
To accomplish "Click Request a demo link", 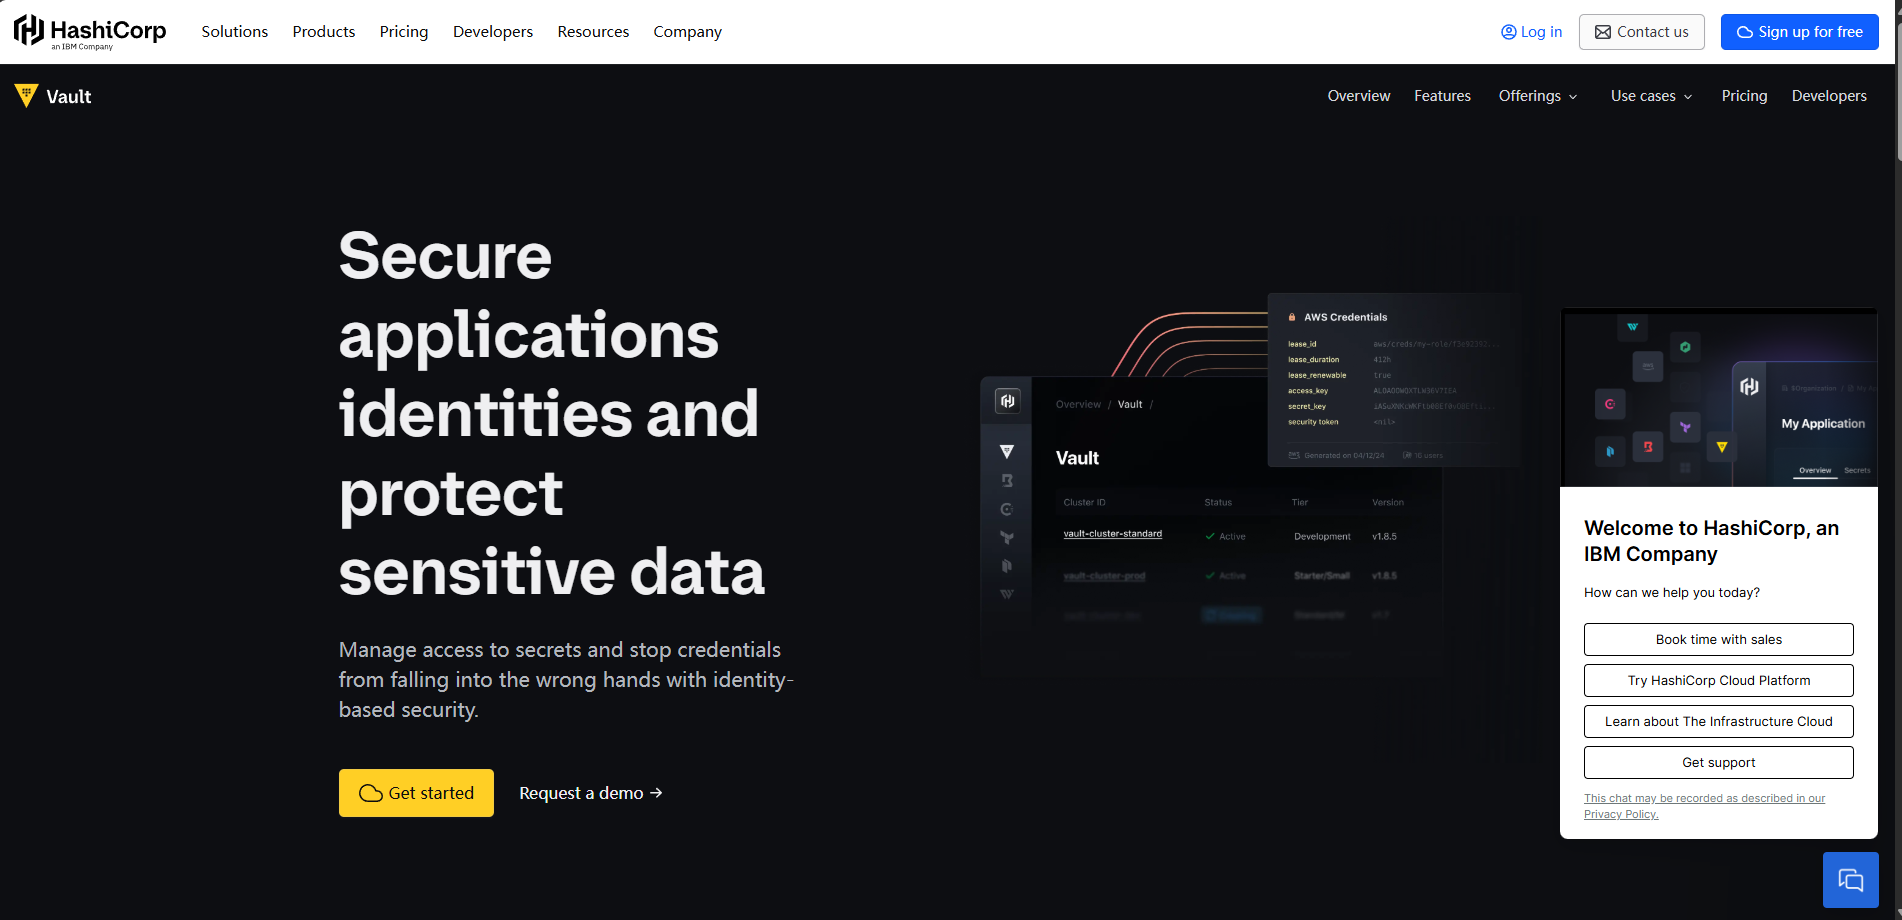I will point(591,793).
